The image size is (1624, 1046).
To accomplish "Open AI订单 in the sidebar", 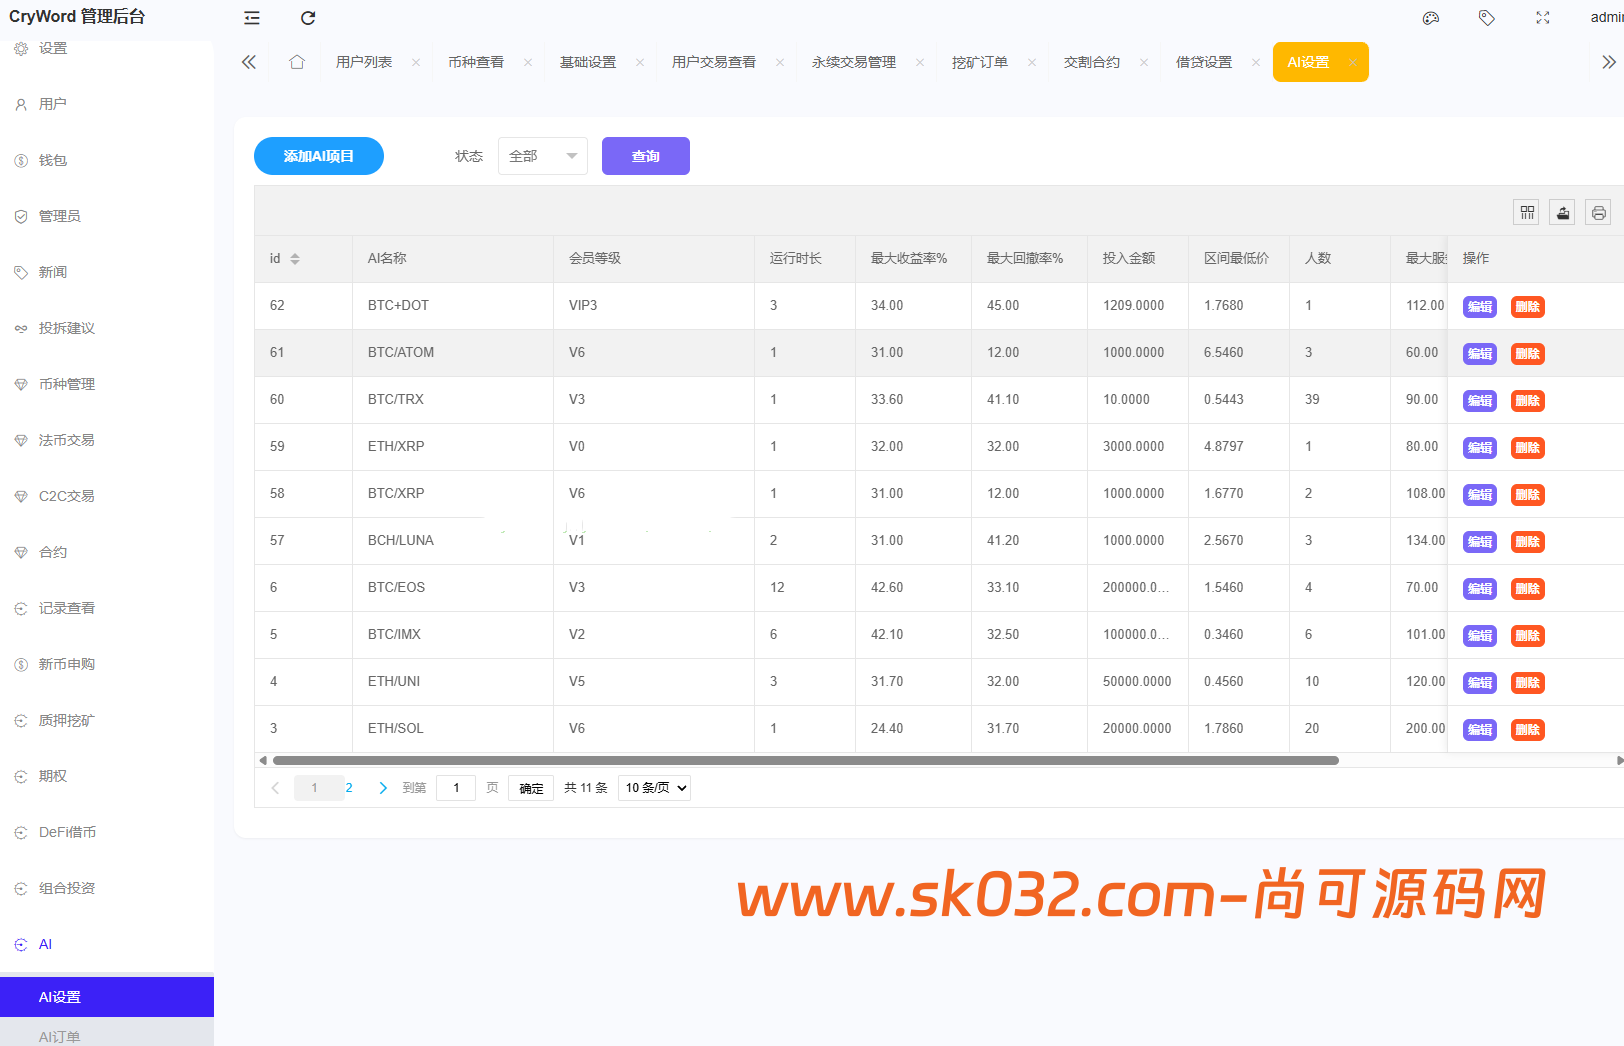I will pyautogui.click(x=107, y=1035).
